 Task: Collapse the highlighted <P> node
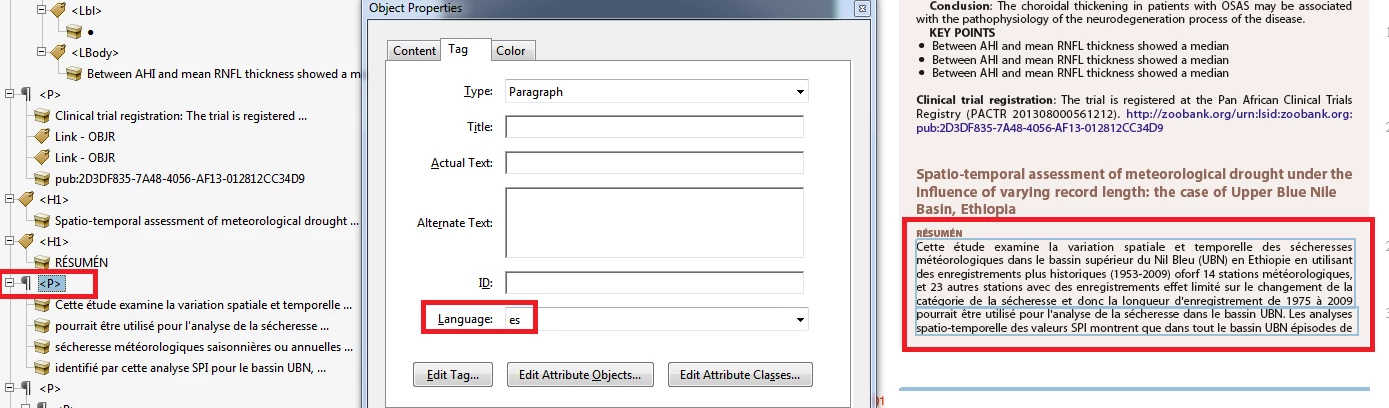[x=10, y=284]
